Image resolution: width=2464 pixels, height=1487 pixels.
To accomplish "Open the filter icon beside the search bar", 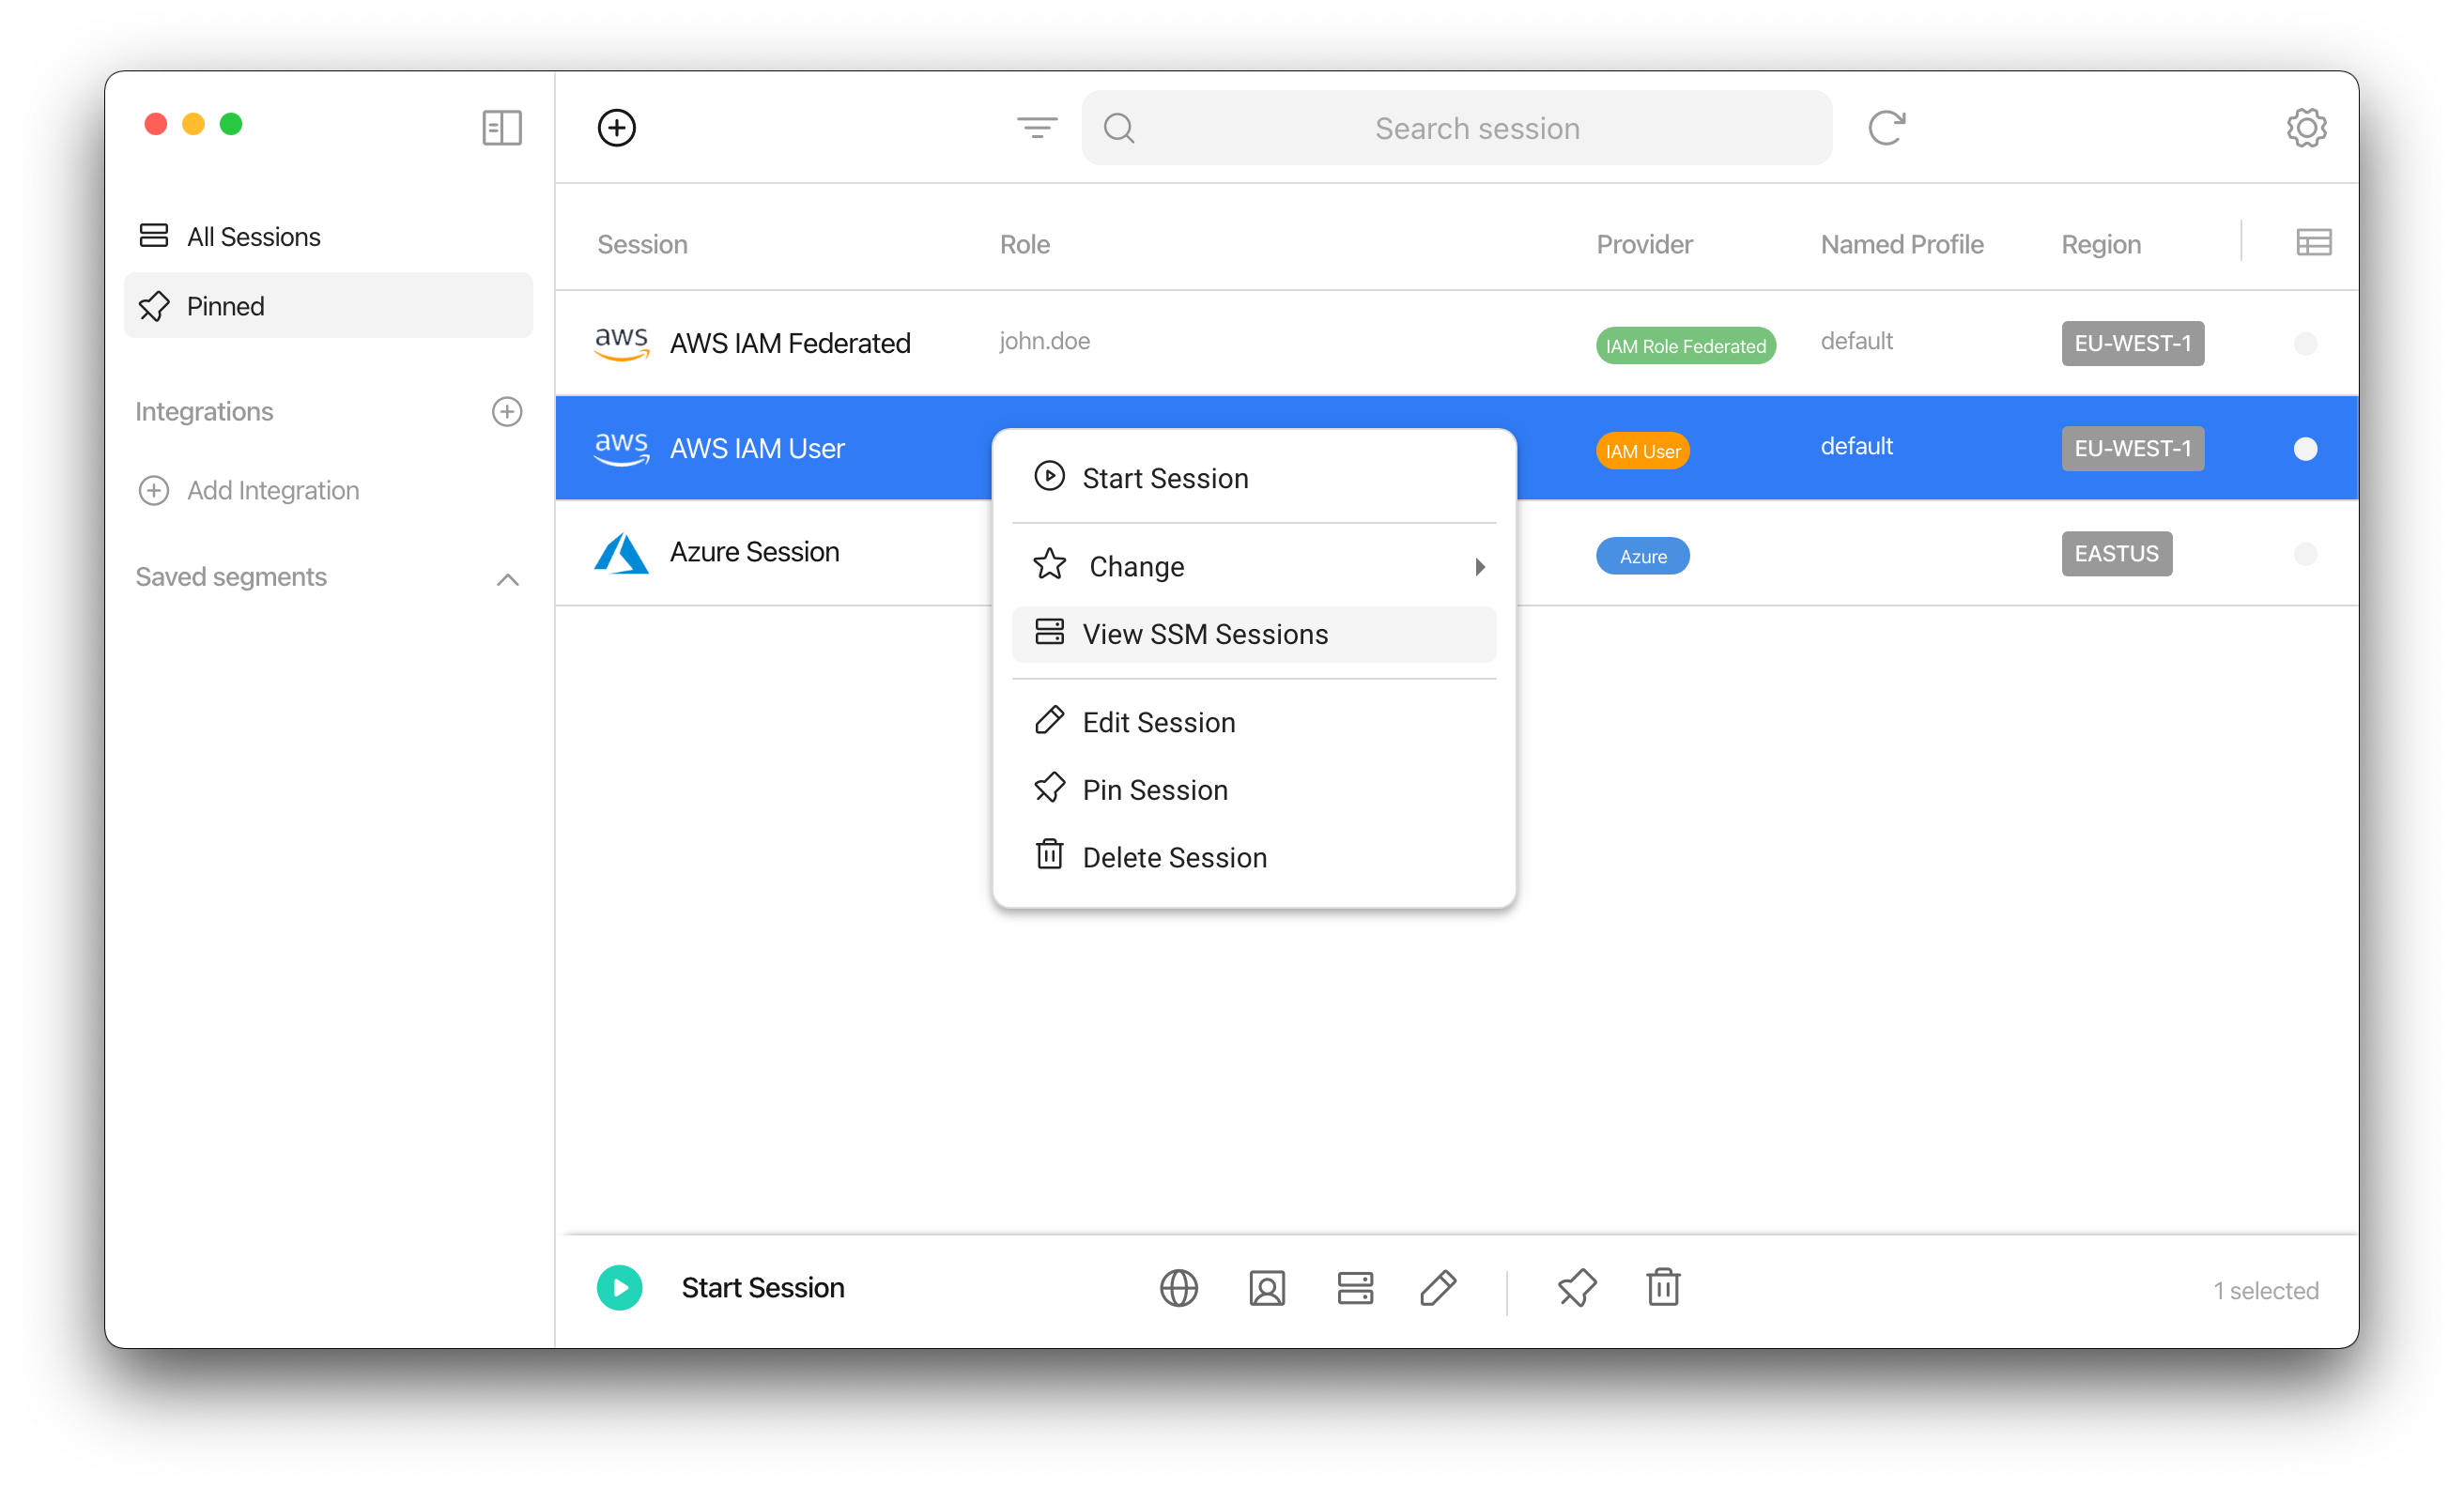I will click(x=1036, y=127).
